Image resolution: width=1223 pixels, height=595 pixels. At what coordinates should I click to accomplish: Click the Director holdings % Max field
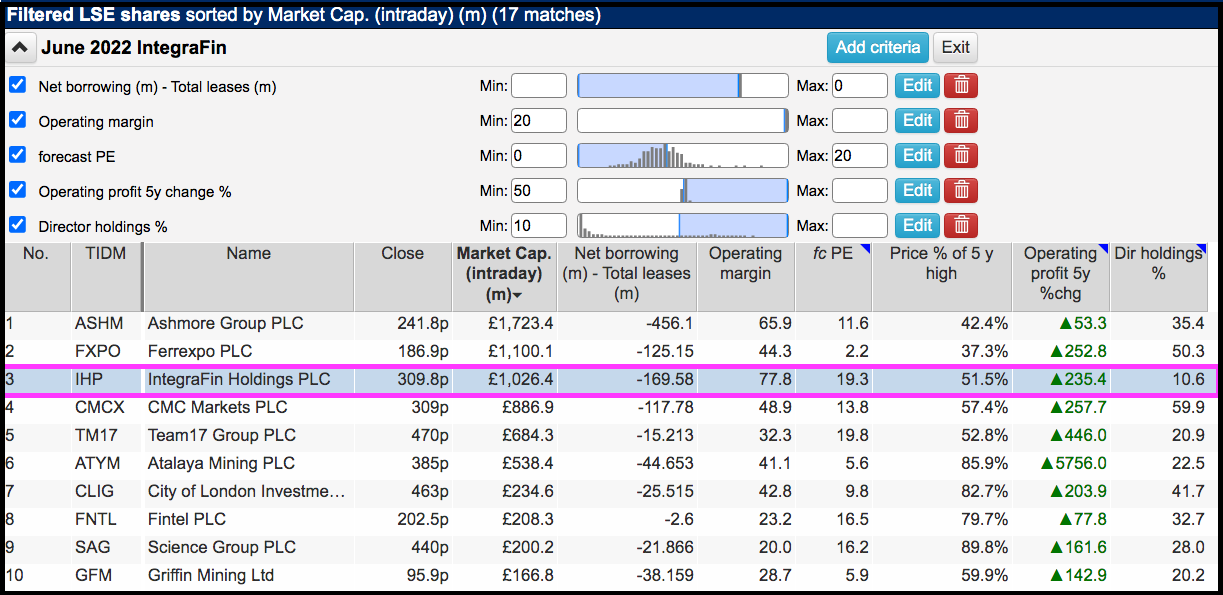[860, 226]
